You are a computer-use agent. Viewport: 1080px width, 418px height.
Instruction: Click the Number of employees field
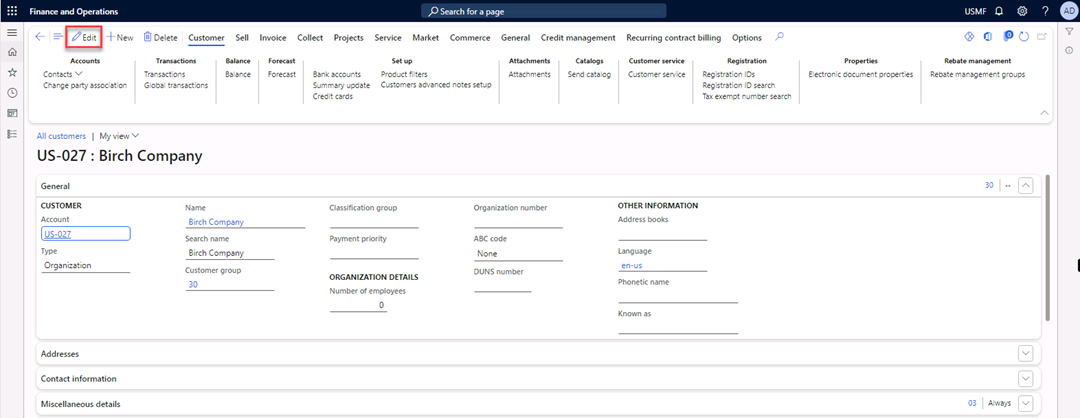(x=357, y=304)
